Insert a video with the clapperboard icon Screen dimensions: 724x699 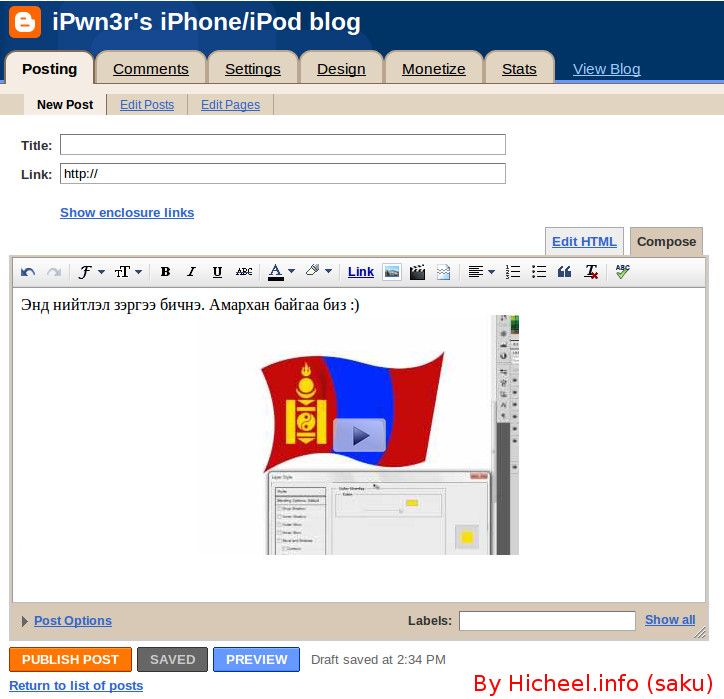coord(417,272)
